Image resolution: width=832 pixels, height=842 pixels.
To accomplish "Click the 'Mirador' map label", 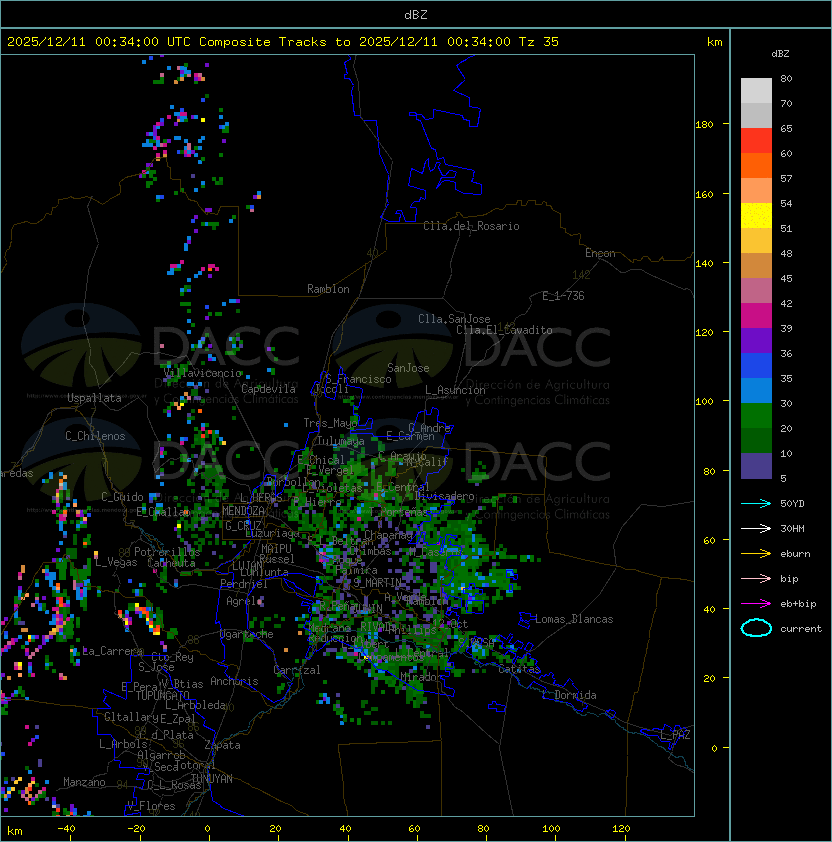I will tap(422, 677).
